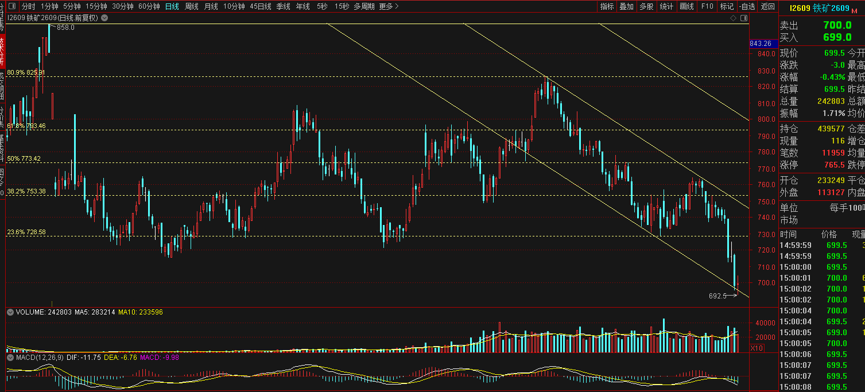Screen dimensions: 865x392
Task: Open the 更多 periods menu
Action: coord(389,7)
